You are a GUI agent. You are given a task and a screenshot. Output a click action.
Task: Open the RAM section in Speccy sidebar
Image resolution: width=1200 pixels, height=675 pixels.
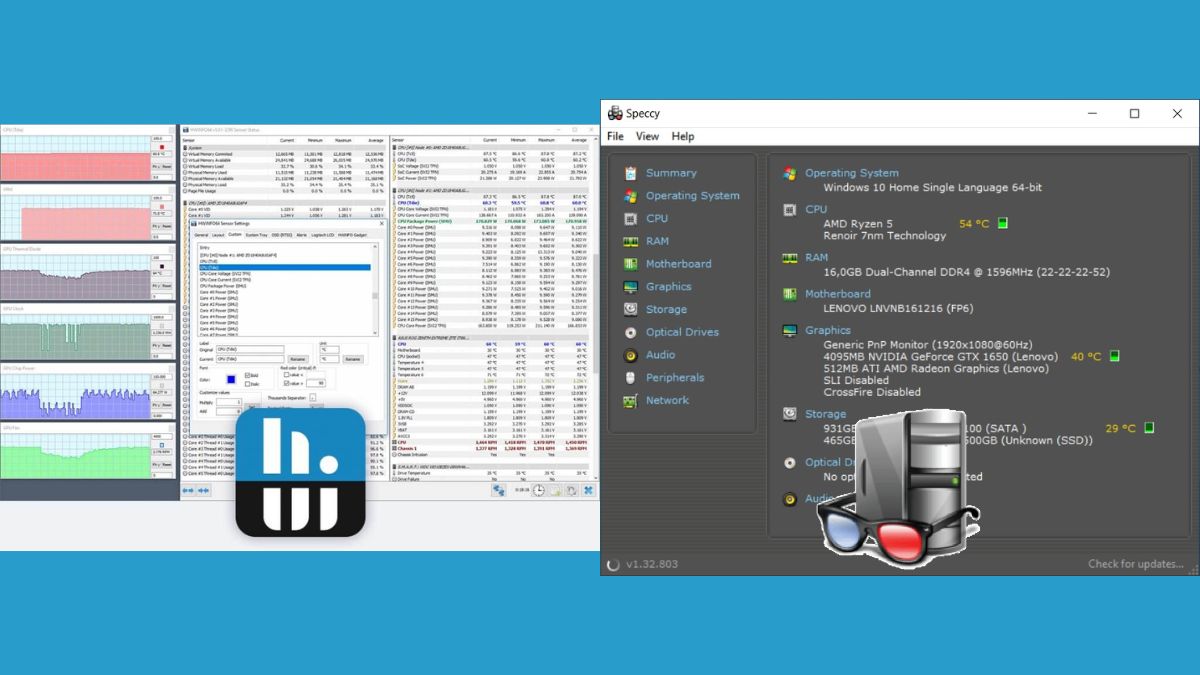click(657, 241)
